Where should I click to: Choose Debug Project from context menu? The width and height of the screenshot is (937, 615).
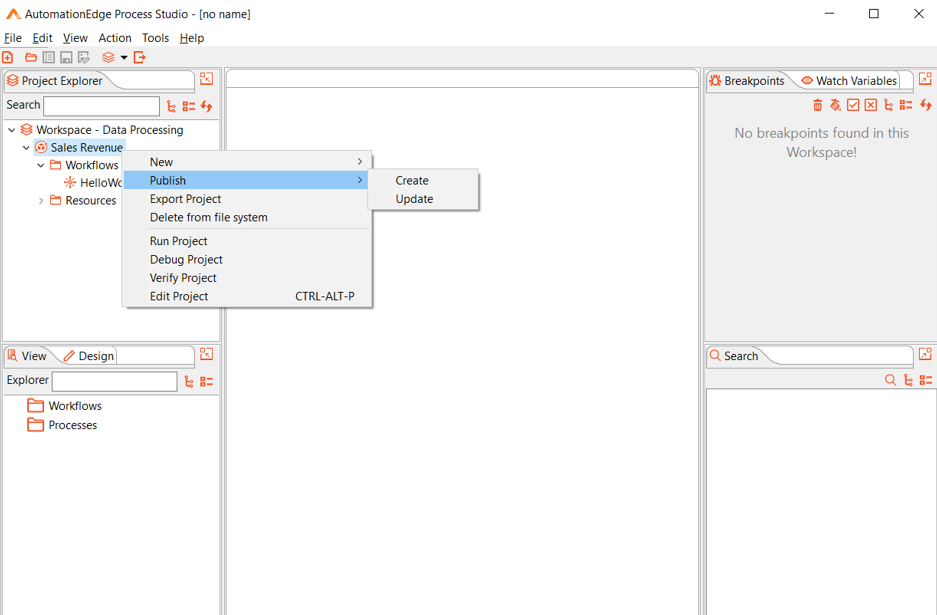point(247,259)
